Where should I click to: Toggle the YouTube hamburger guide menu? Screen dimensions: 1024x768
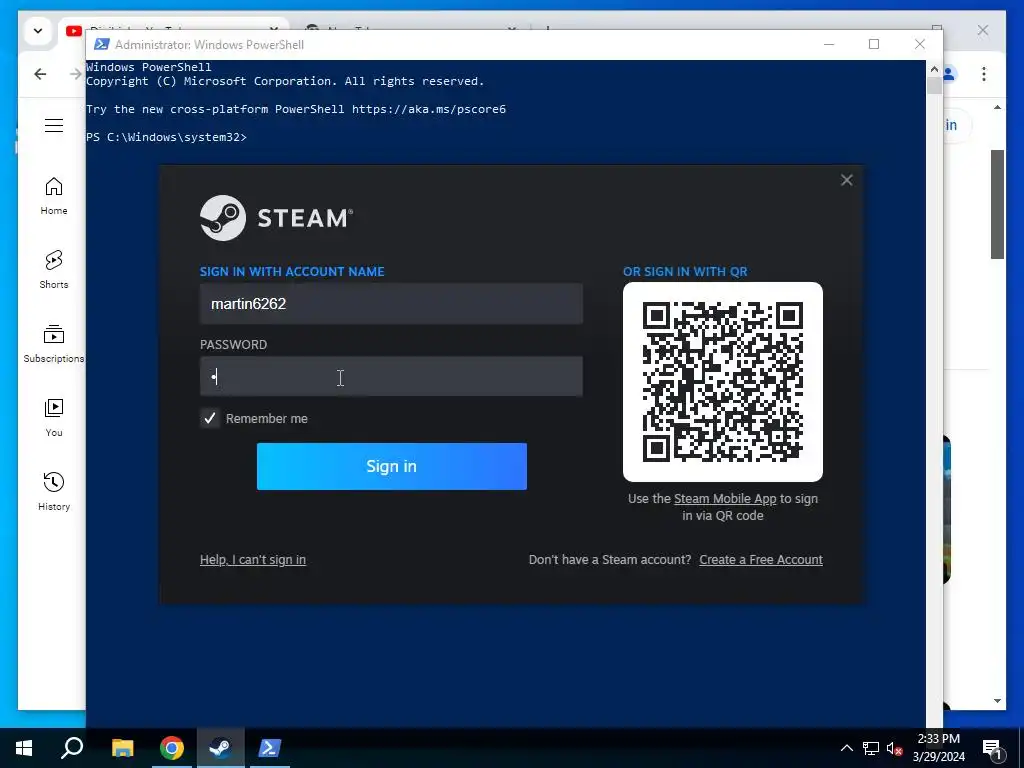[54, 125]
